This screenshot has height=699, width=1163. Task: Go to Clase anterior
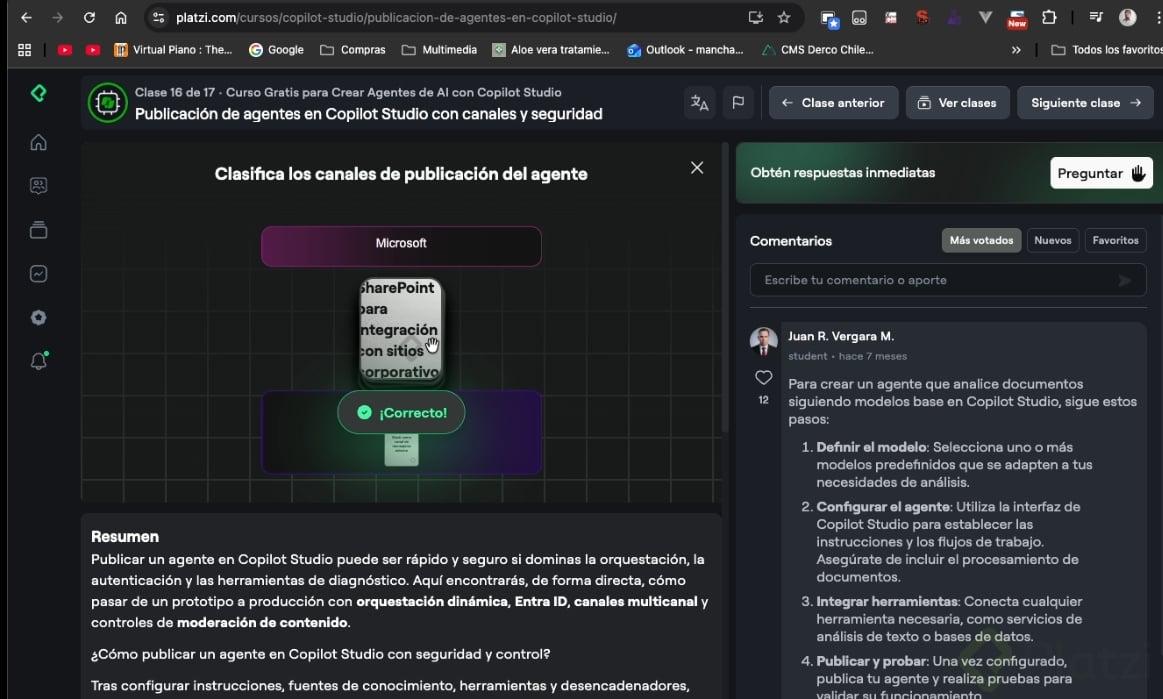click(x=833, y=102)
